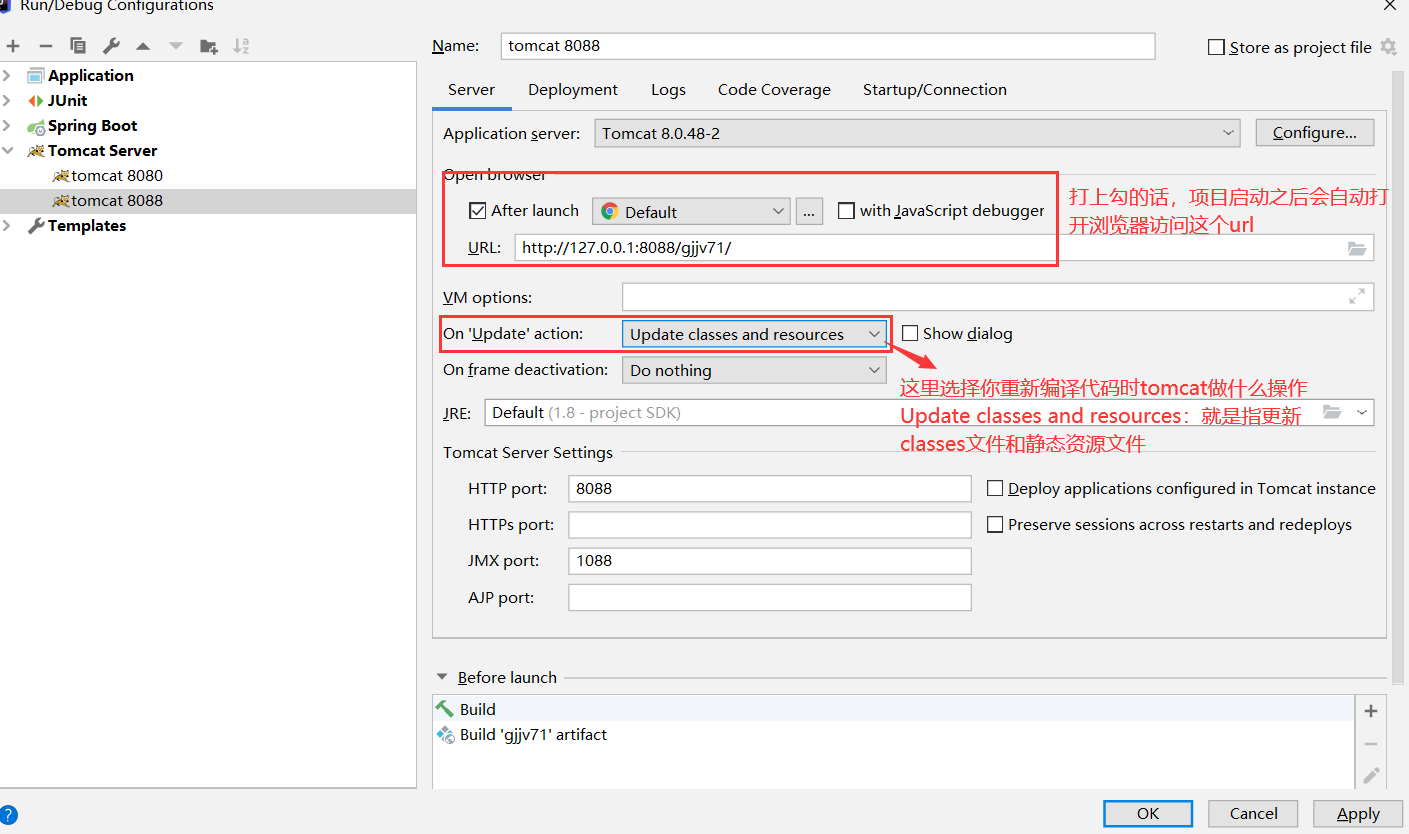Click the URL input field
Viewport: 1409px width, 834px height.
(x=944, y=247)
